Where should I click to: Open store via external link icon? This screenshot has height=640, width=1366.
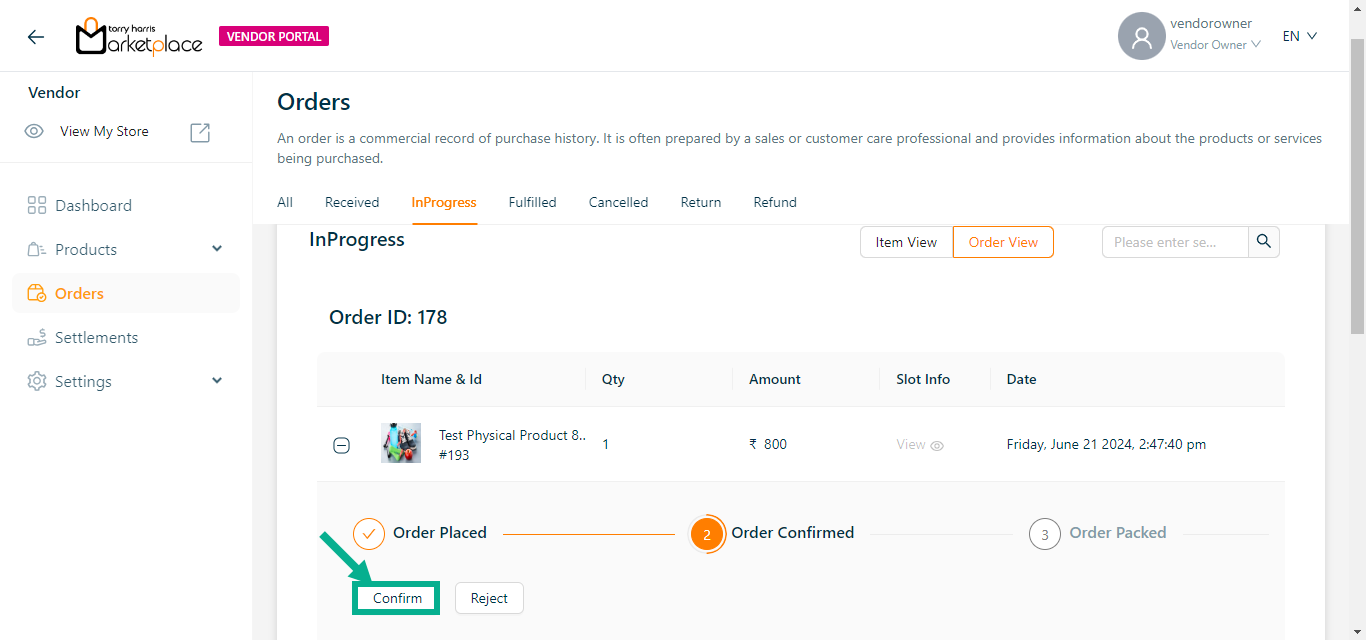tap(200, 132)
